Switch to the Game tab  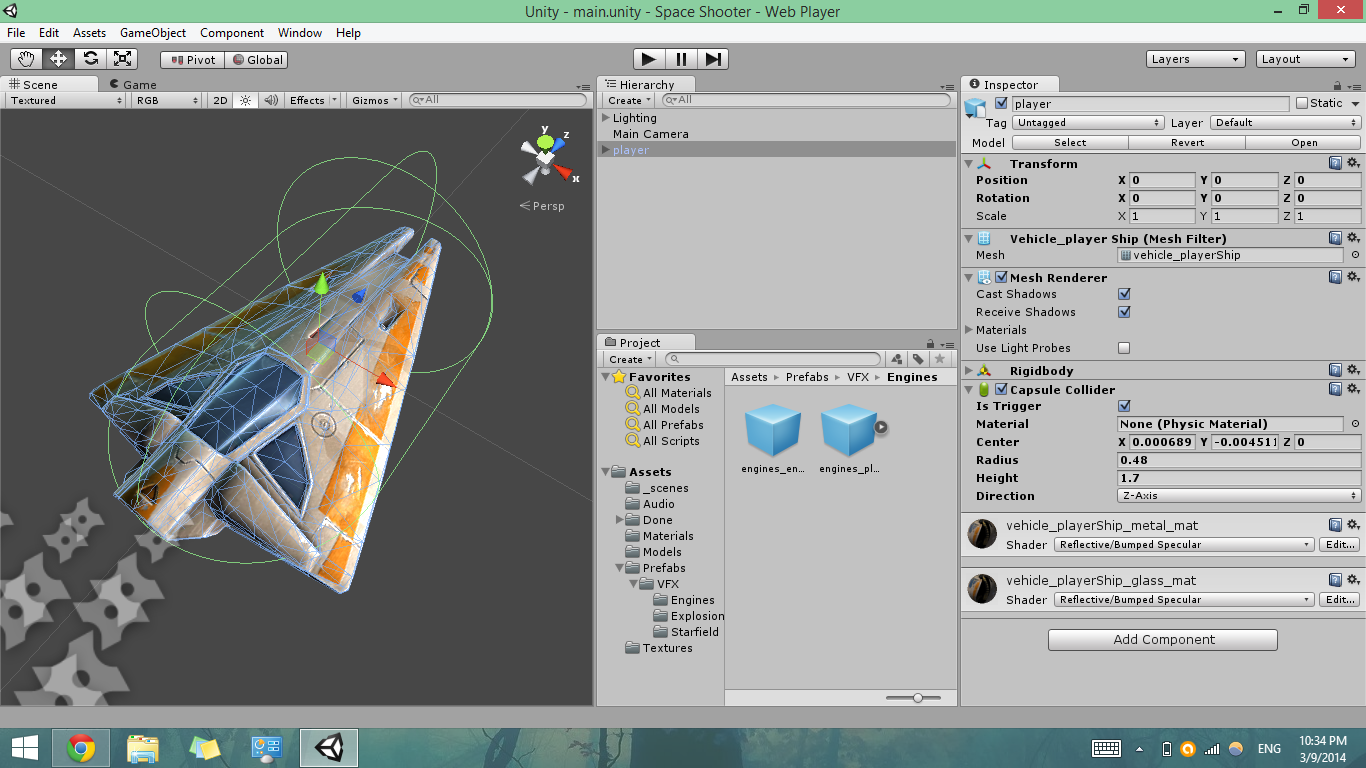[x=133, y=85]
